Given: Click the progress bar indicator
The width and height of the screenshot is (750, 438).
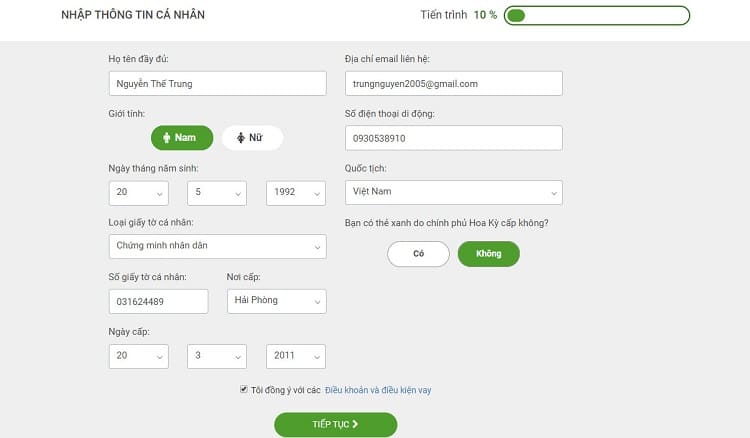Looking at the screenshot, I should pos(597,15).
